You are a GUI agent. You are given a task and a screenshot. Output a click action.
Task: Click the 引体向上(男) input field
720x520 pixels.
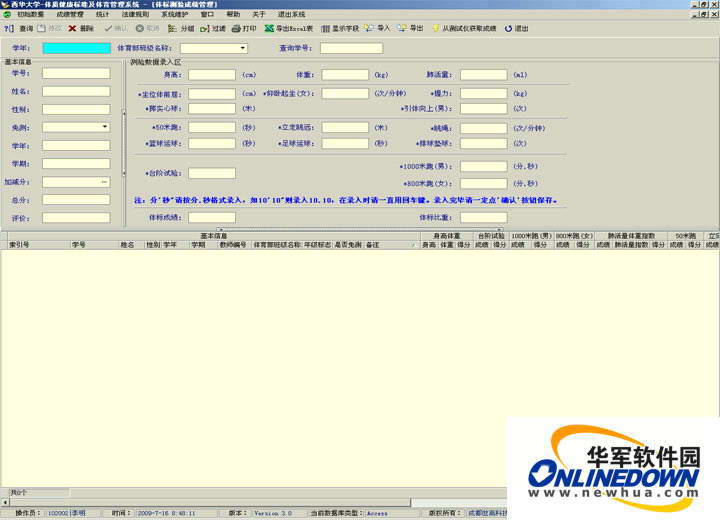pos(484,109)
